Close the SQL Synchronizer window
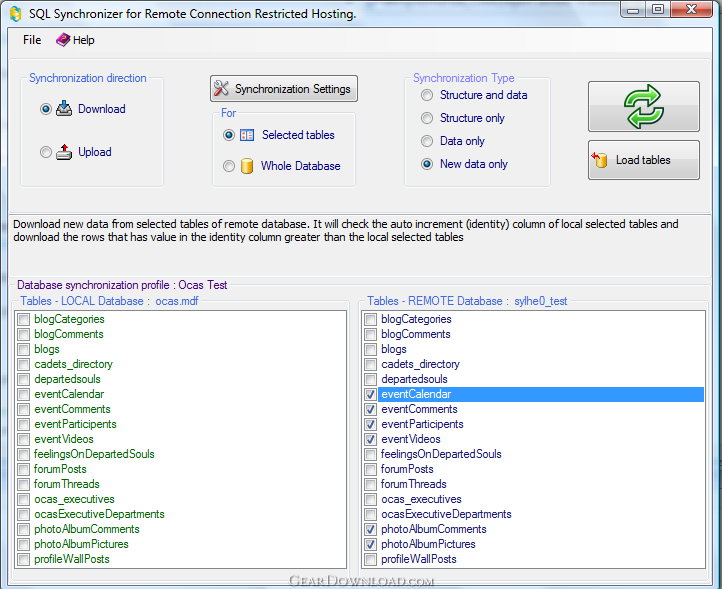This screenshot has height=589, width=722. 691,10
